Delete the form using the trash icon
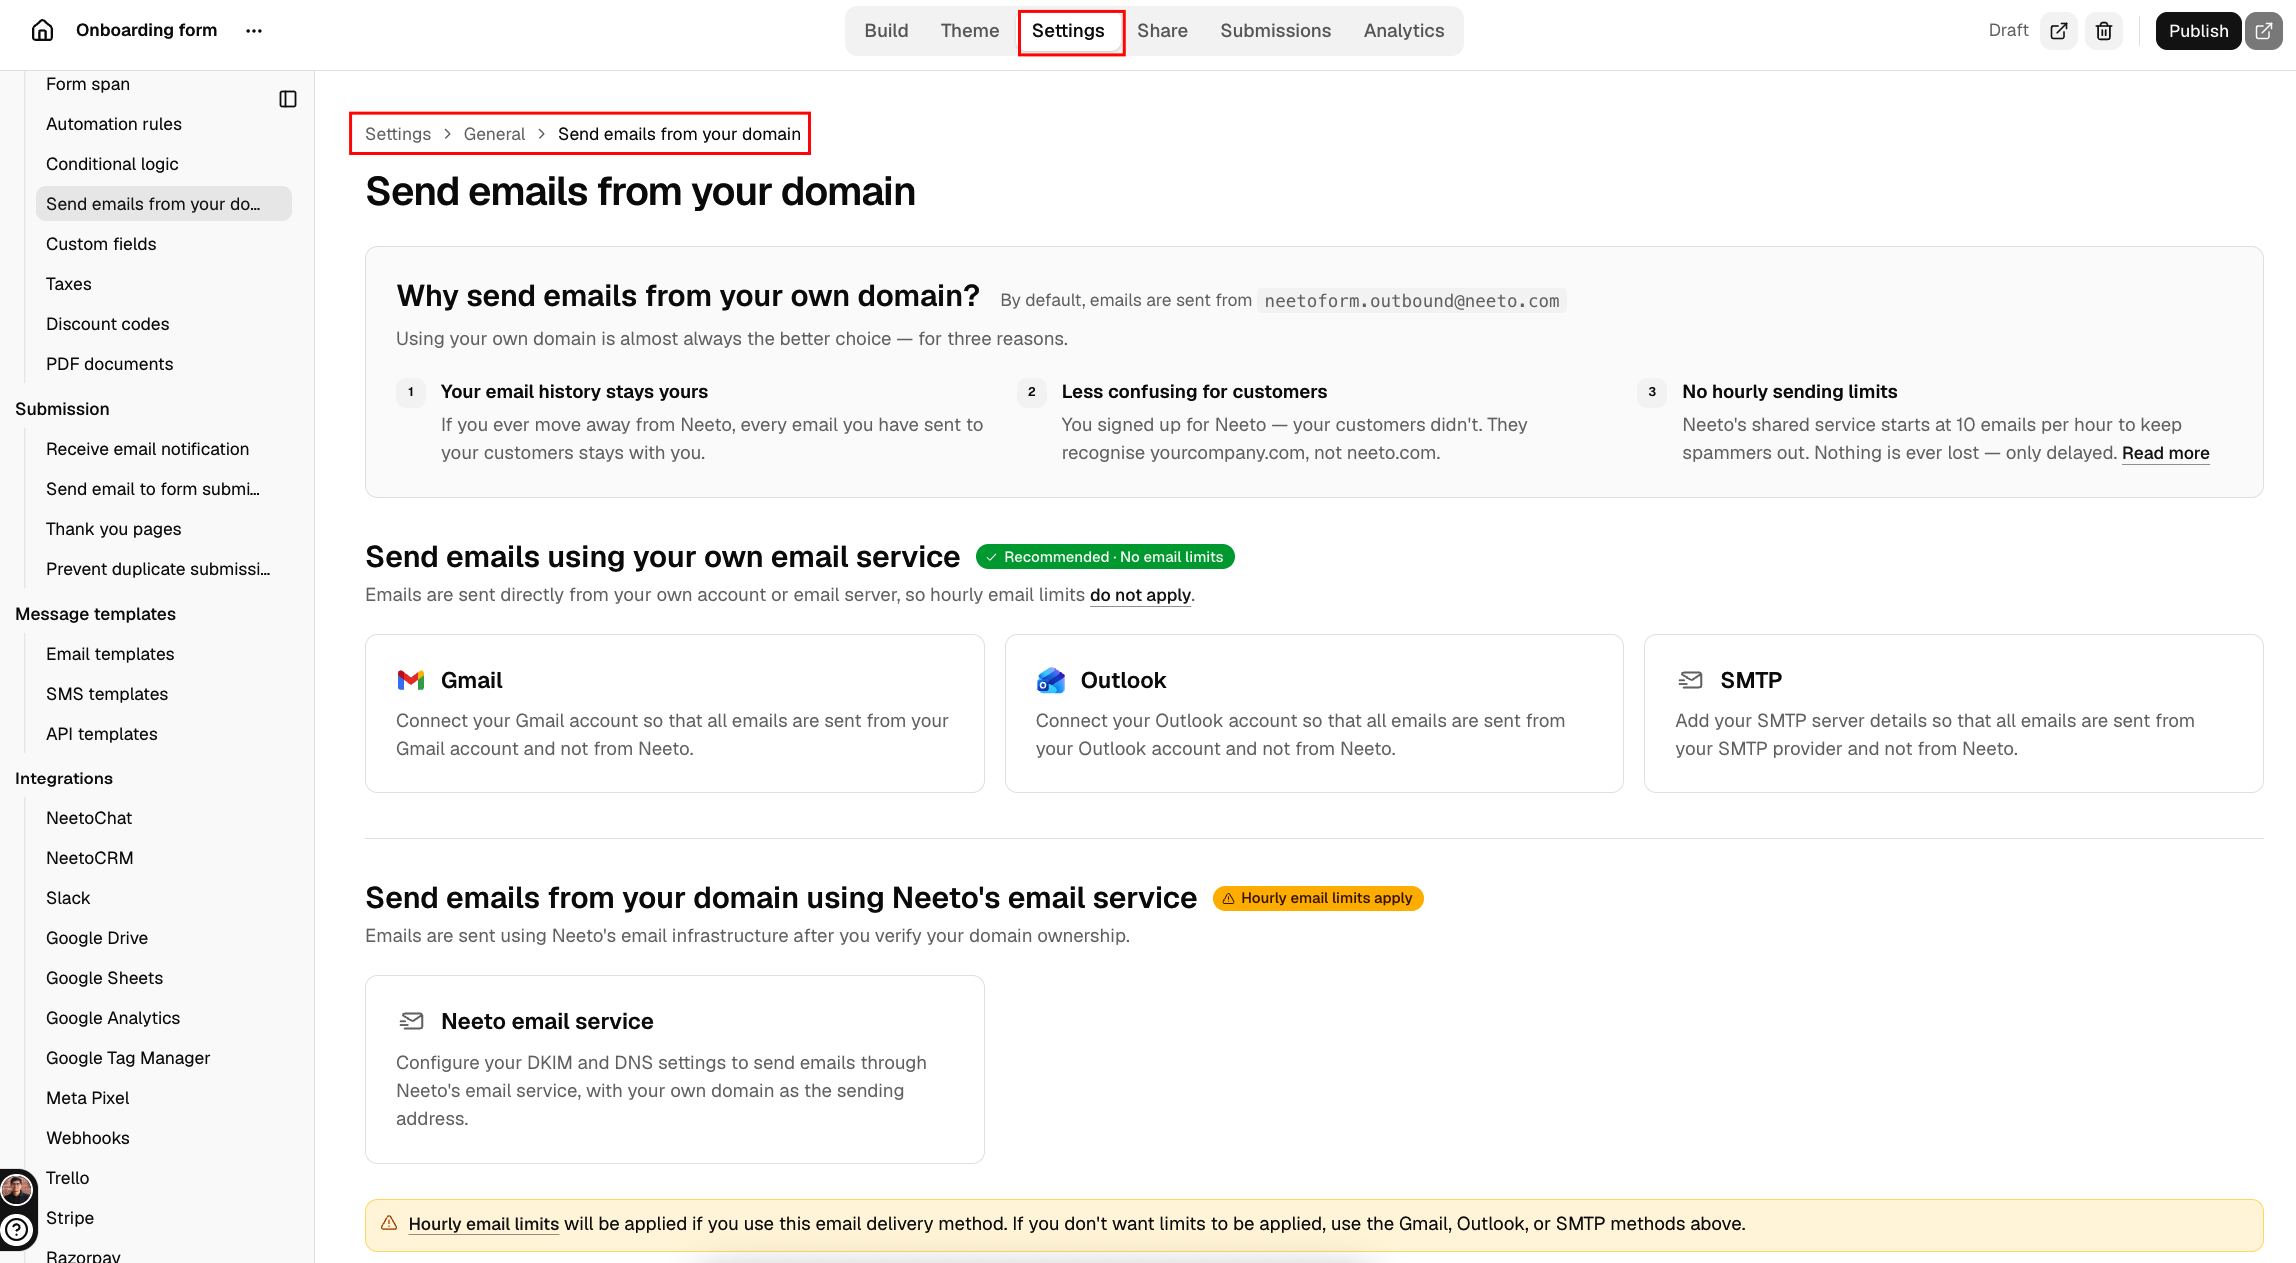2296x1263 pixels. click(2104, 31)
